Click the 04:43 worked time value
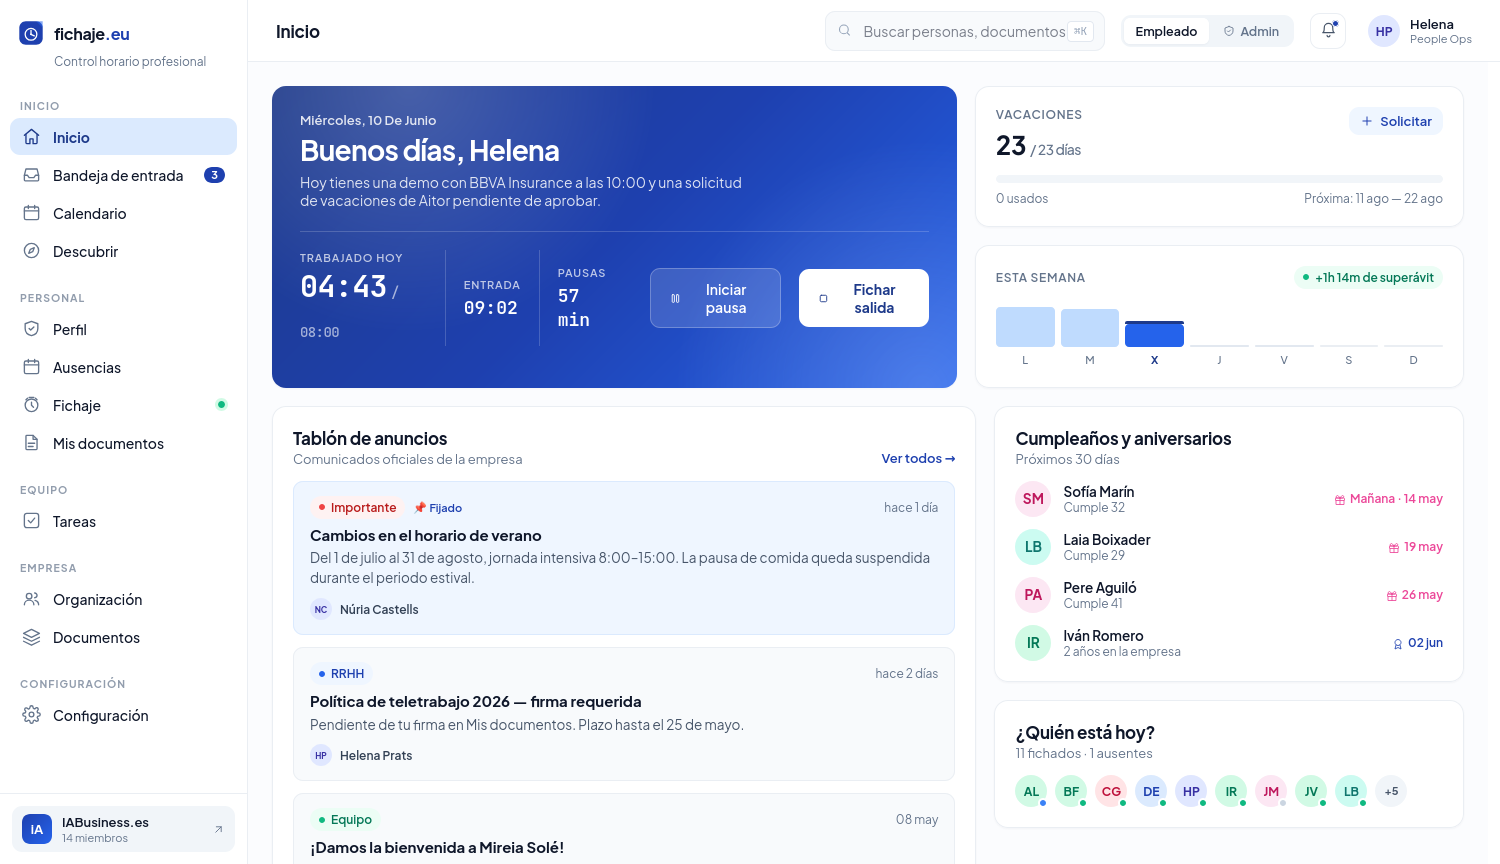1500x864 pixels. (343, 287)
